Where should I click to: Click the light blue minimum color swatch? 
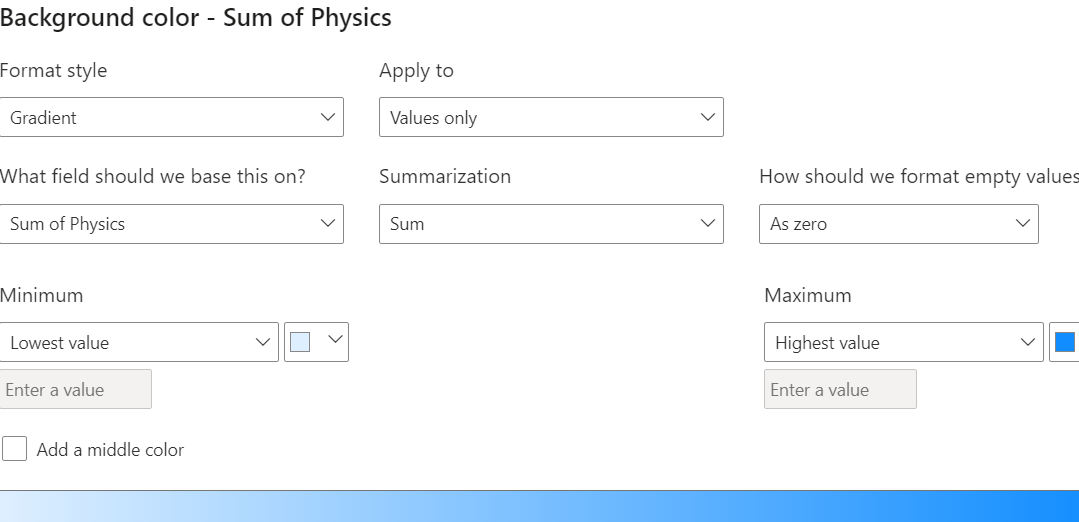(x=300, y=342)
